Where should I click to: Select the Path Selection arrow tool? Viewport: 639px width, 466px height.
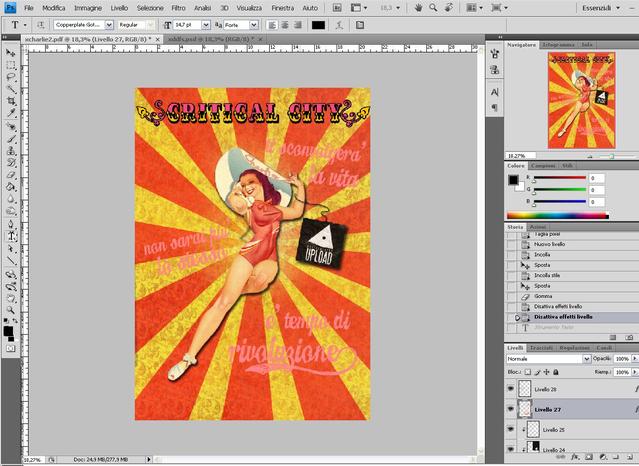coord(11,248)
